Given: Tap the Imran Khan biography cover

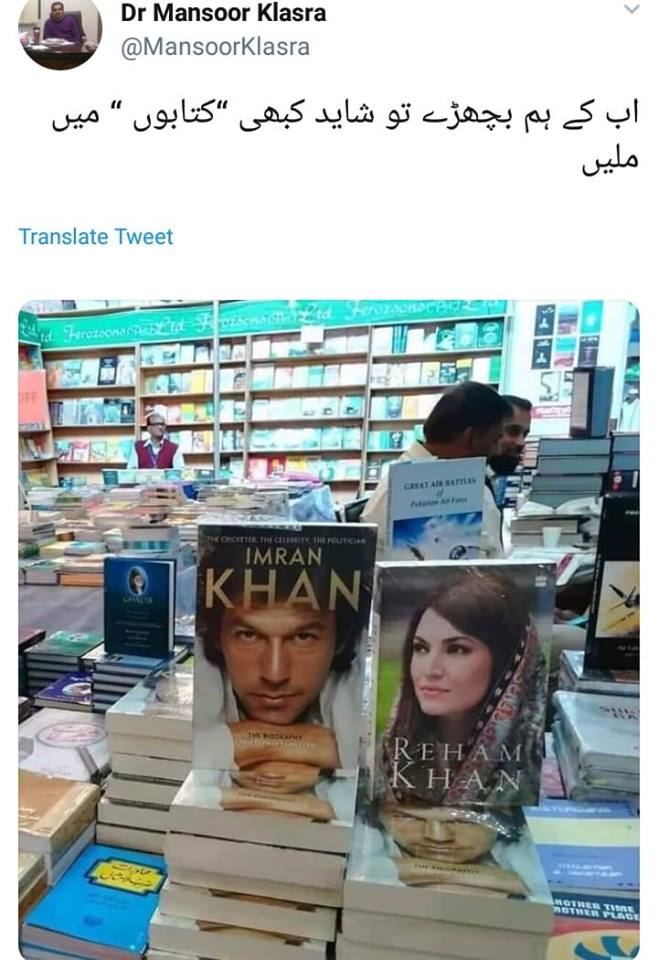Looking at the screenshot, I should 283,648.
